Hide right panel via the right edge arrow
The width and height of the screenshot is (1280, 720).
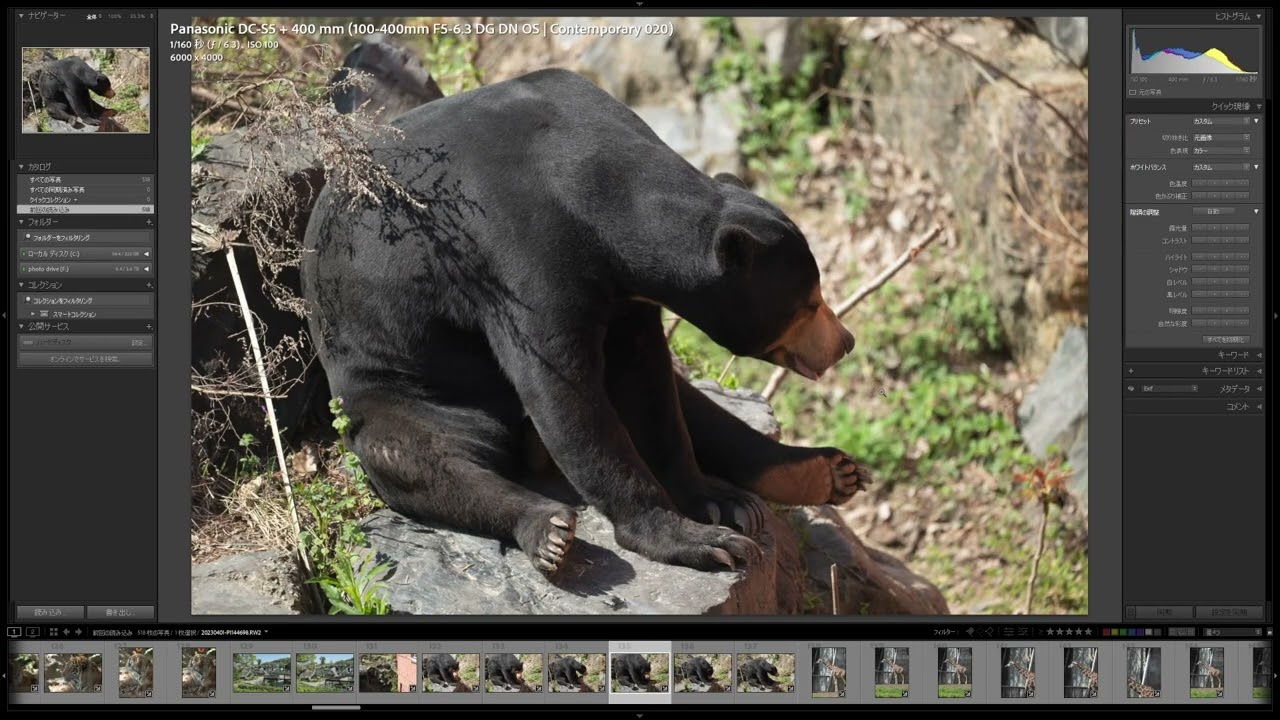[x=1275, y=316]
